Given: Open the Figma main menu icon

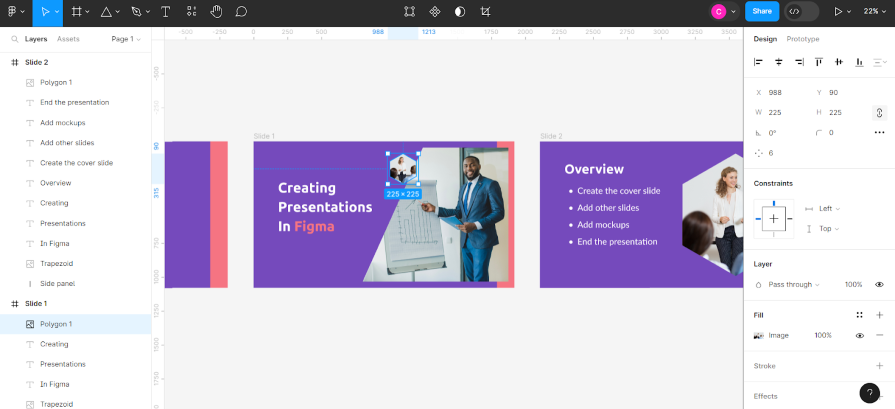Looking at the screenshot, I should coord(15,11).
